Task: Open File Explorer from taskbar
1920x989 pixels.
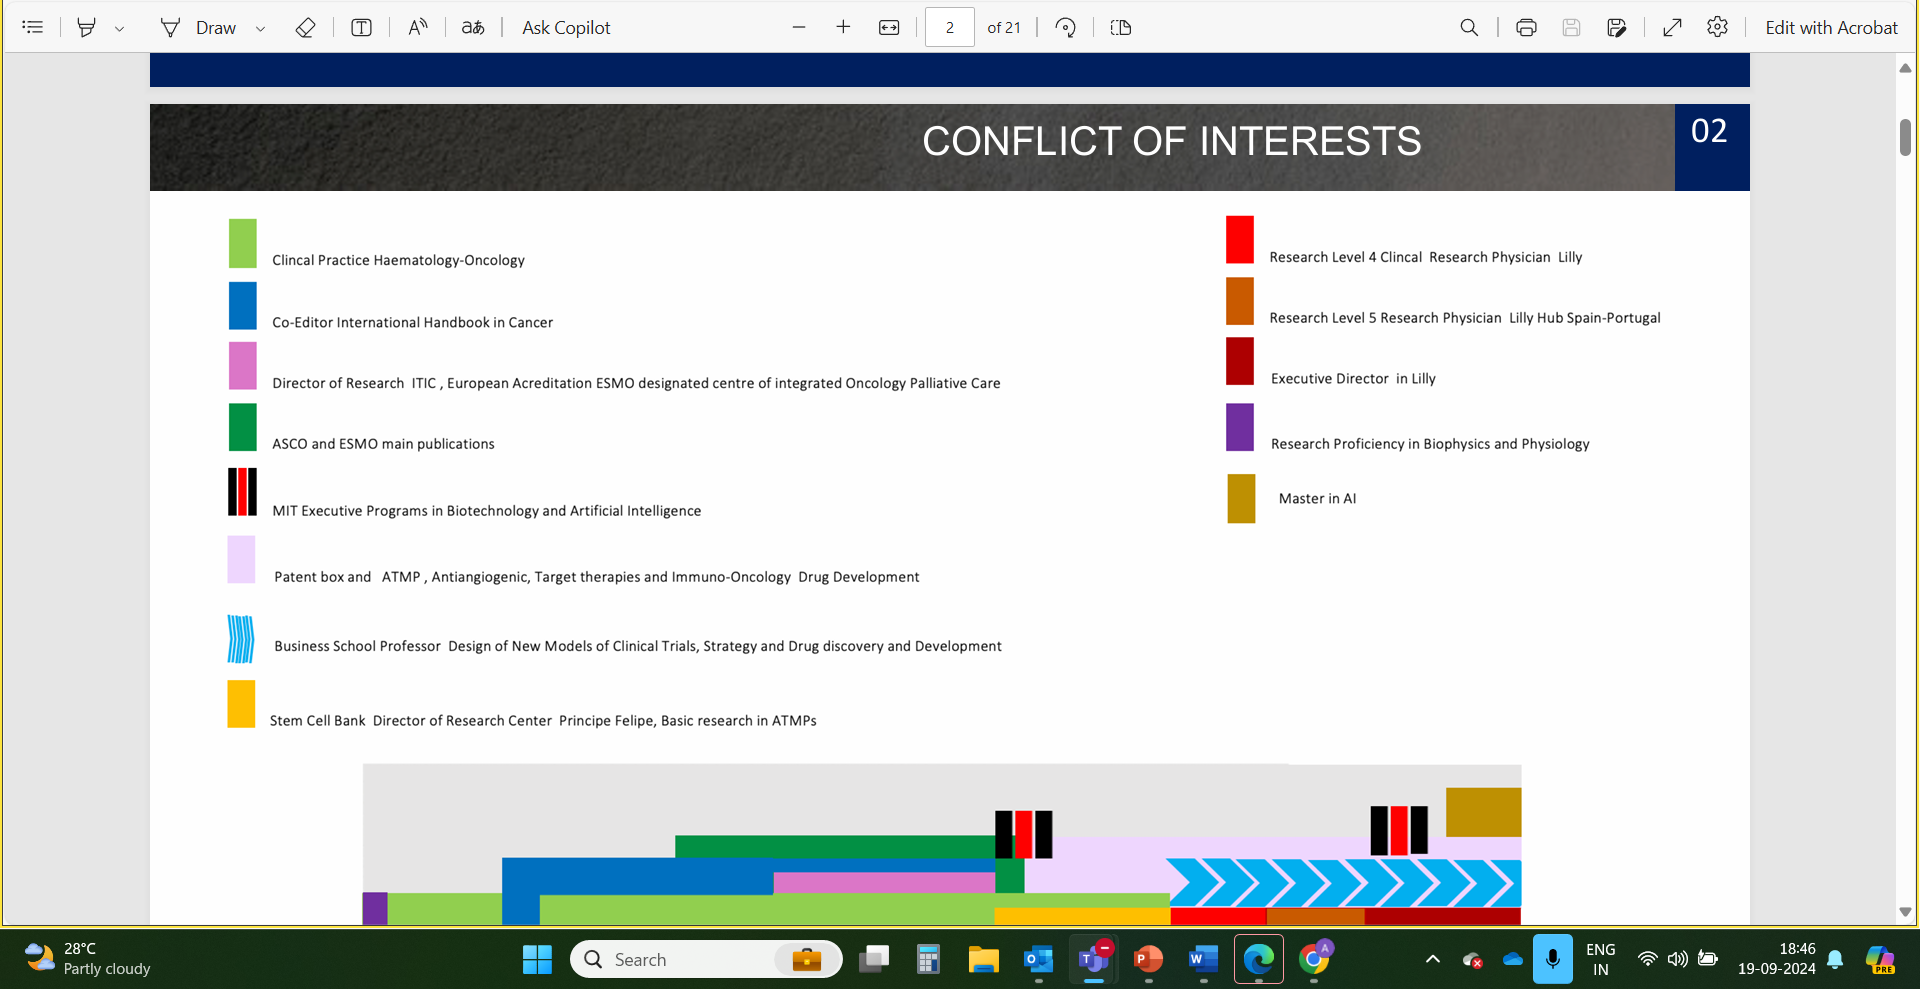Action: coord(984,960)
